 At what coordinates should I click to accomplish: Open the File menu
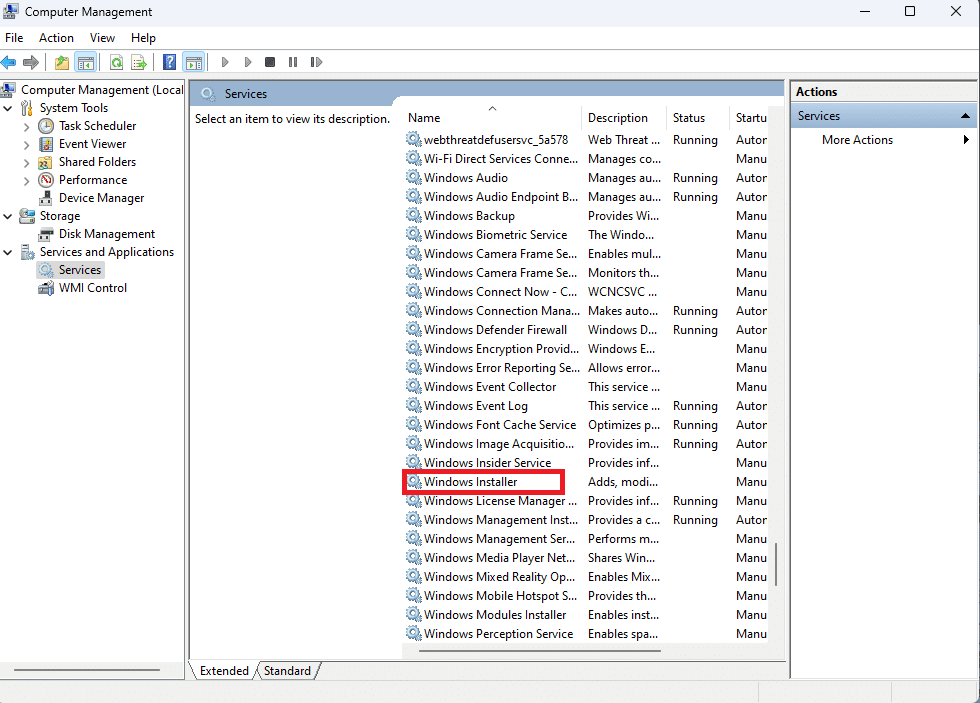click(14, 38)
